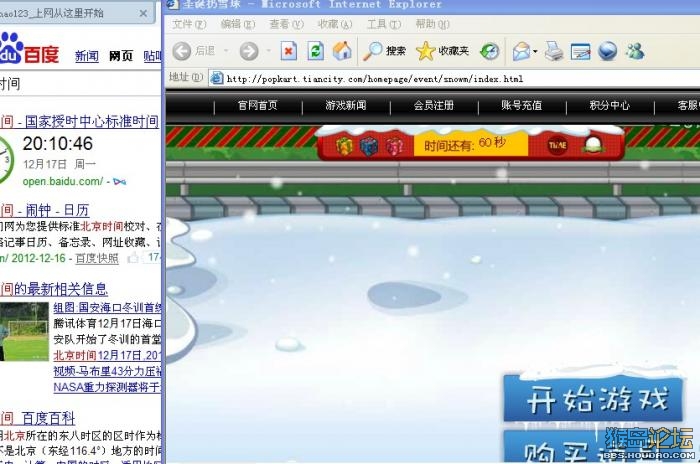This screenshot has height=464, width=700.
Task: Expand the Back button history dropdown
Action: tap(226, 51)
